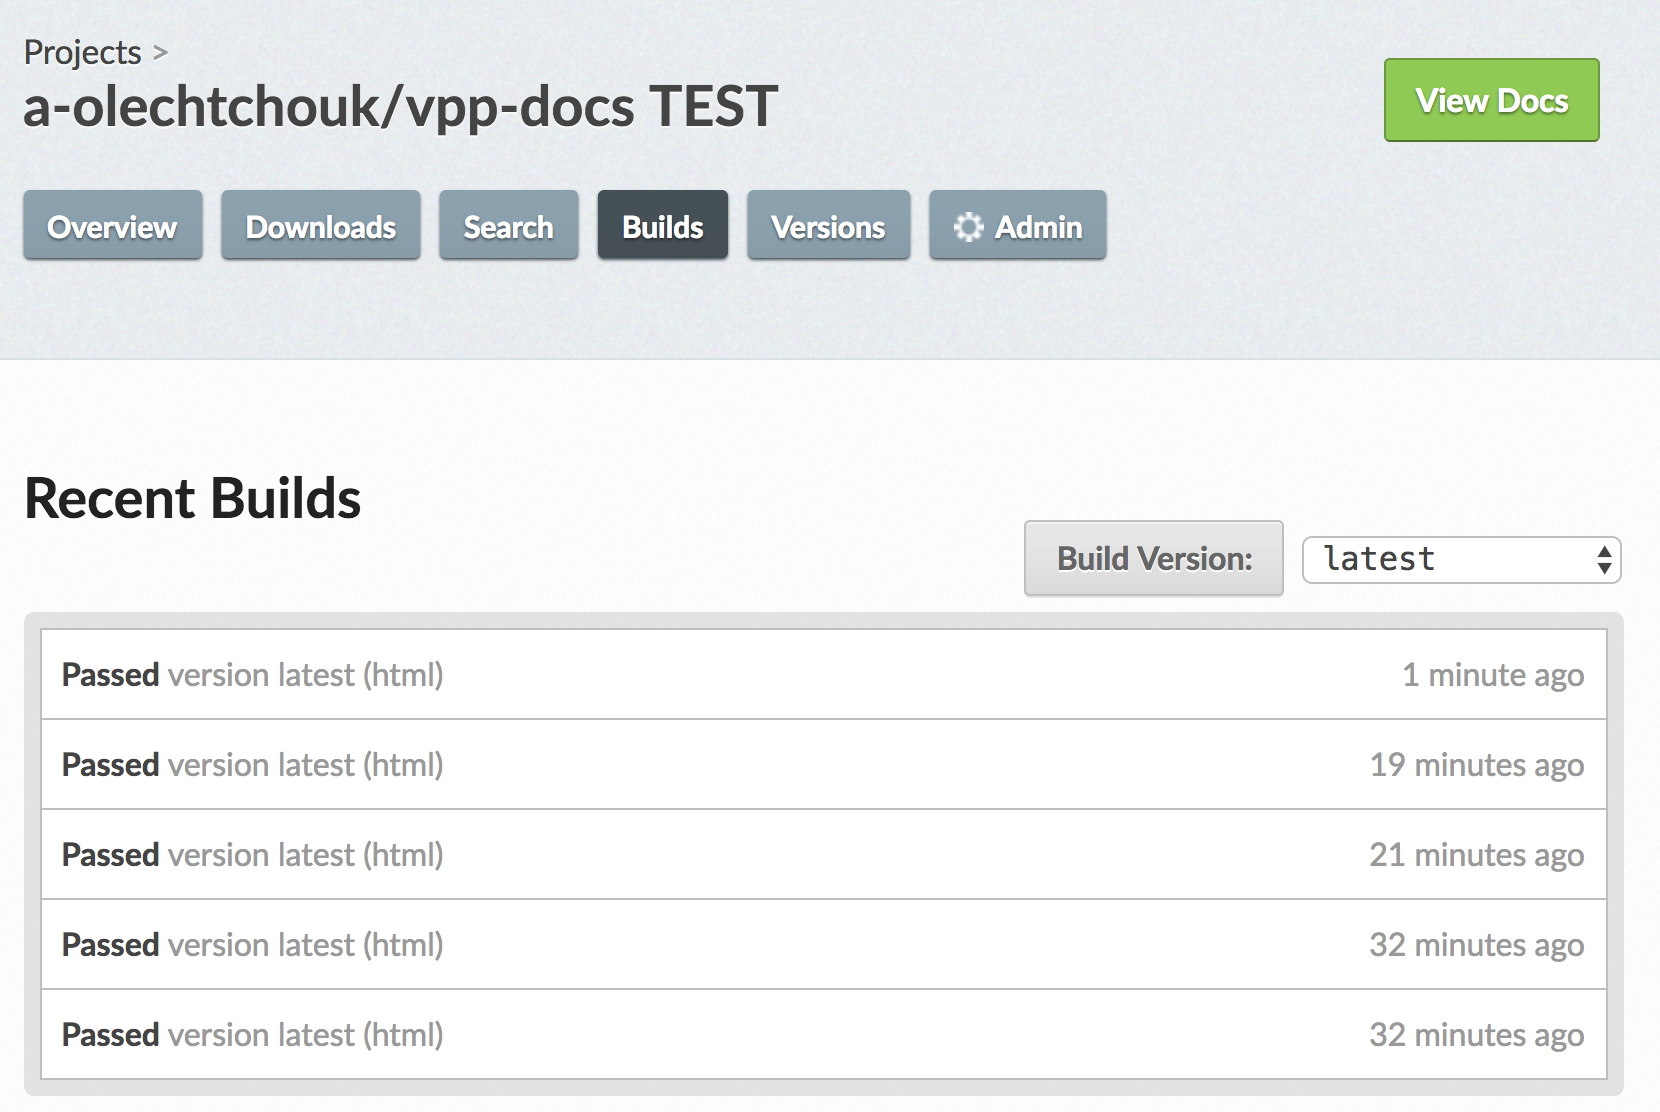Image resolution: width=1660 pixels, height=1112 pixels.
Task: Open the View Docs button
Action: pyautogui.click(x=1491, y=100)
